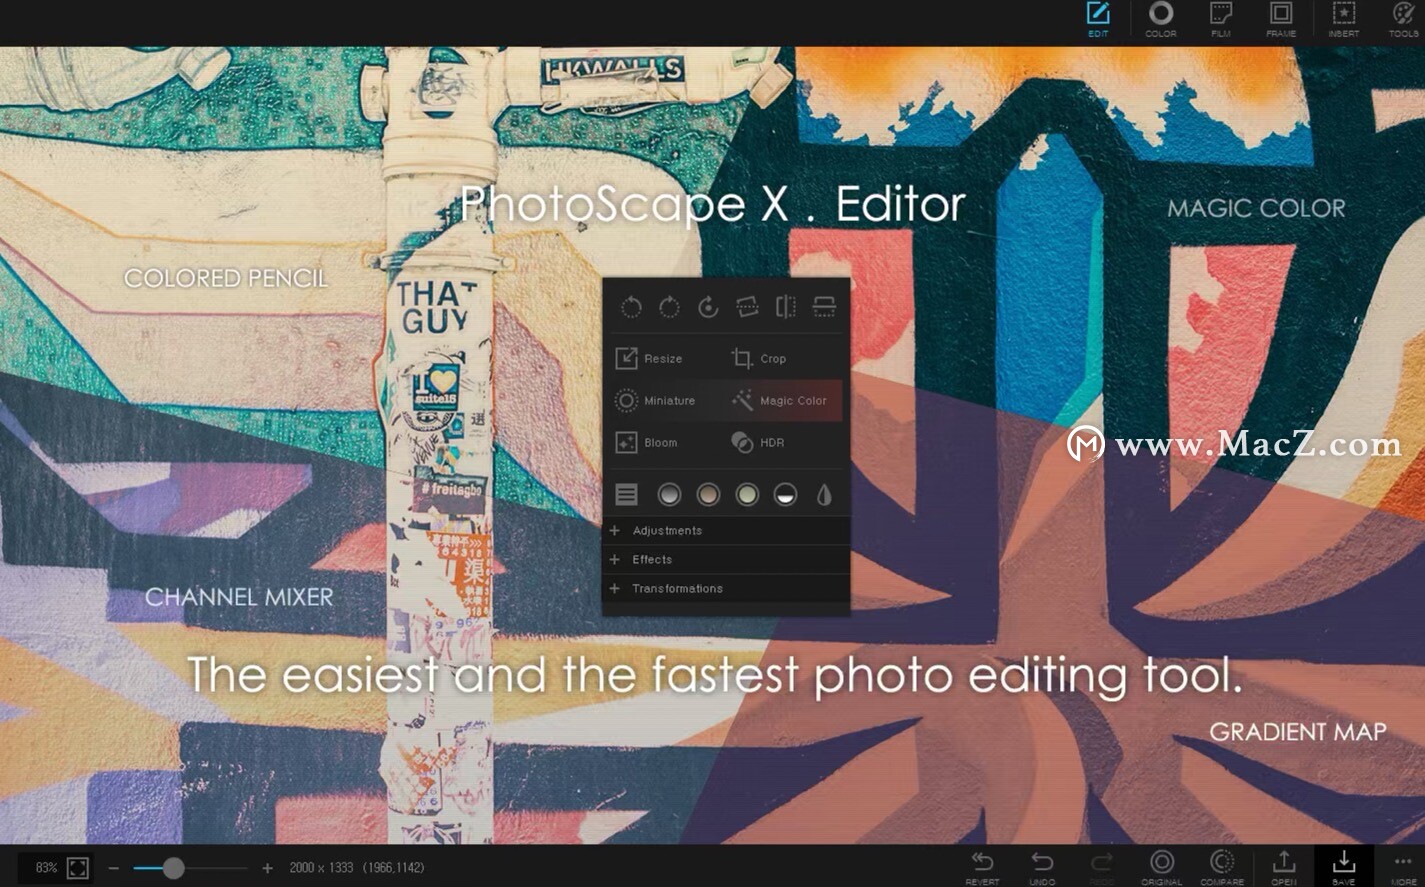Switch to the Color tab
This screenshot has width=1425, height=887.
click(x=1160, y=18)
